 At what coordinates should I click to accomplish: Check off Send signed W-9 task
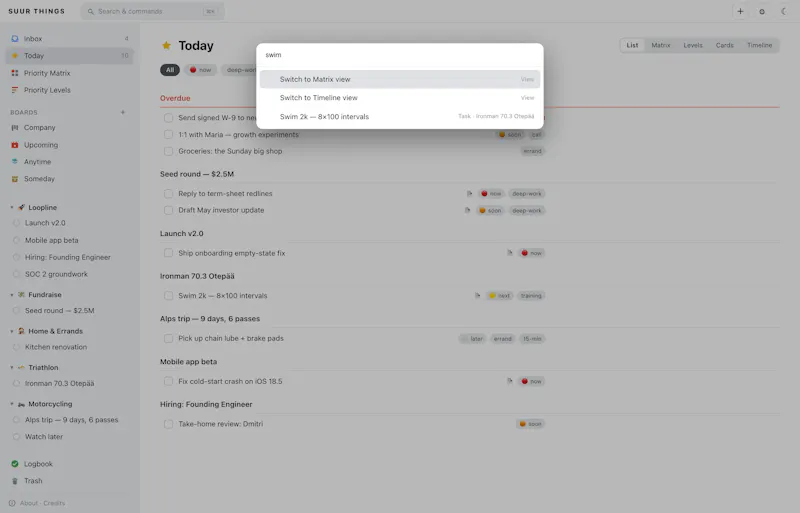(x=168, y=118)
